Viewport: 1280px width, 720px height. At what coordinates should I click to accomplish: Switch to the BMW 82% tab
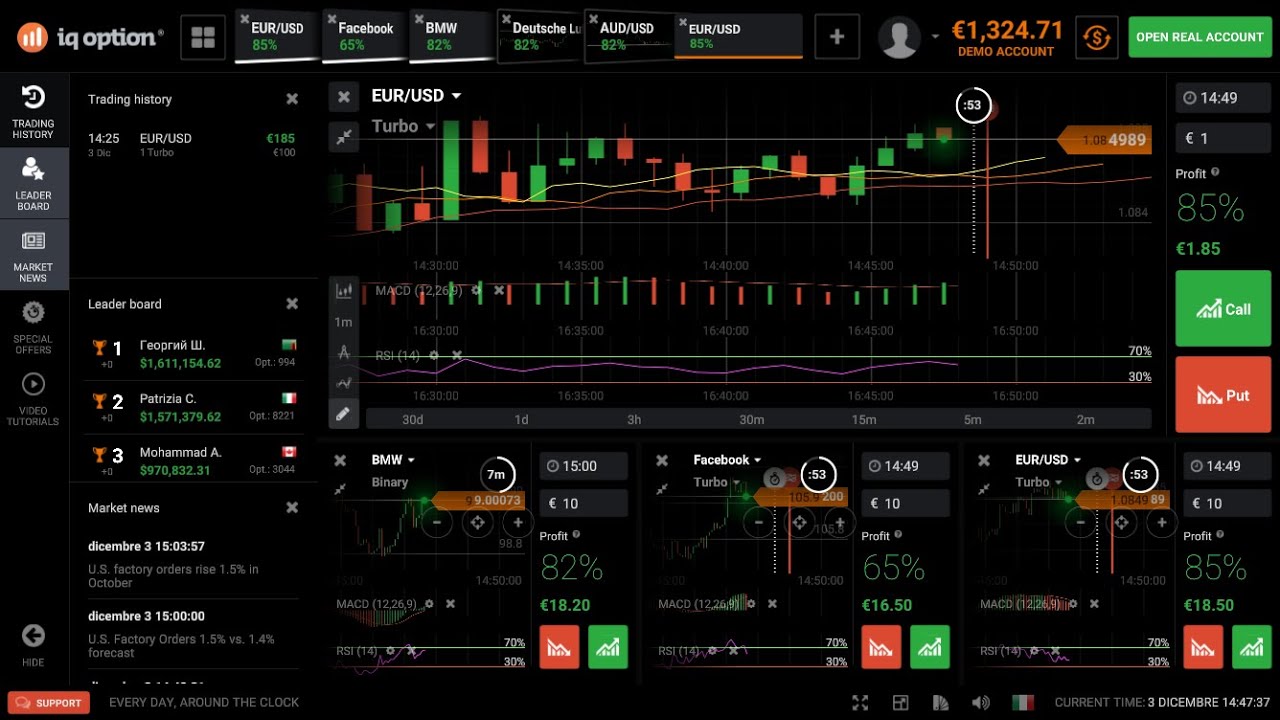click(x=451, y=36)
